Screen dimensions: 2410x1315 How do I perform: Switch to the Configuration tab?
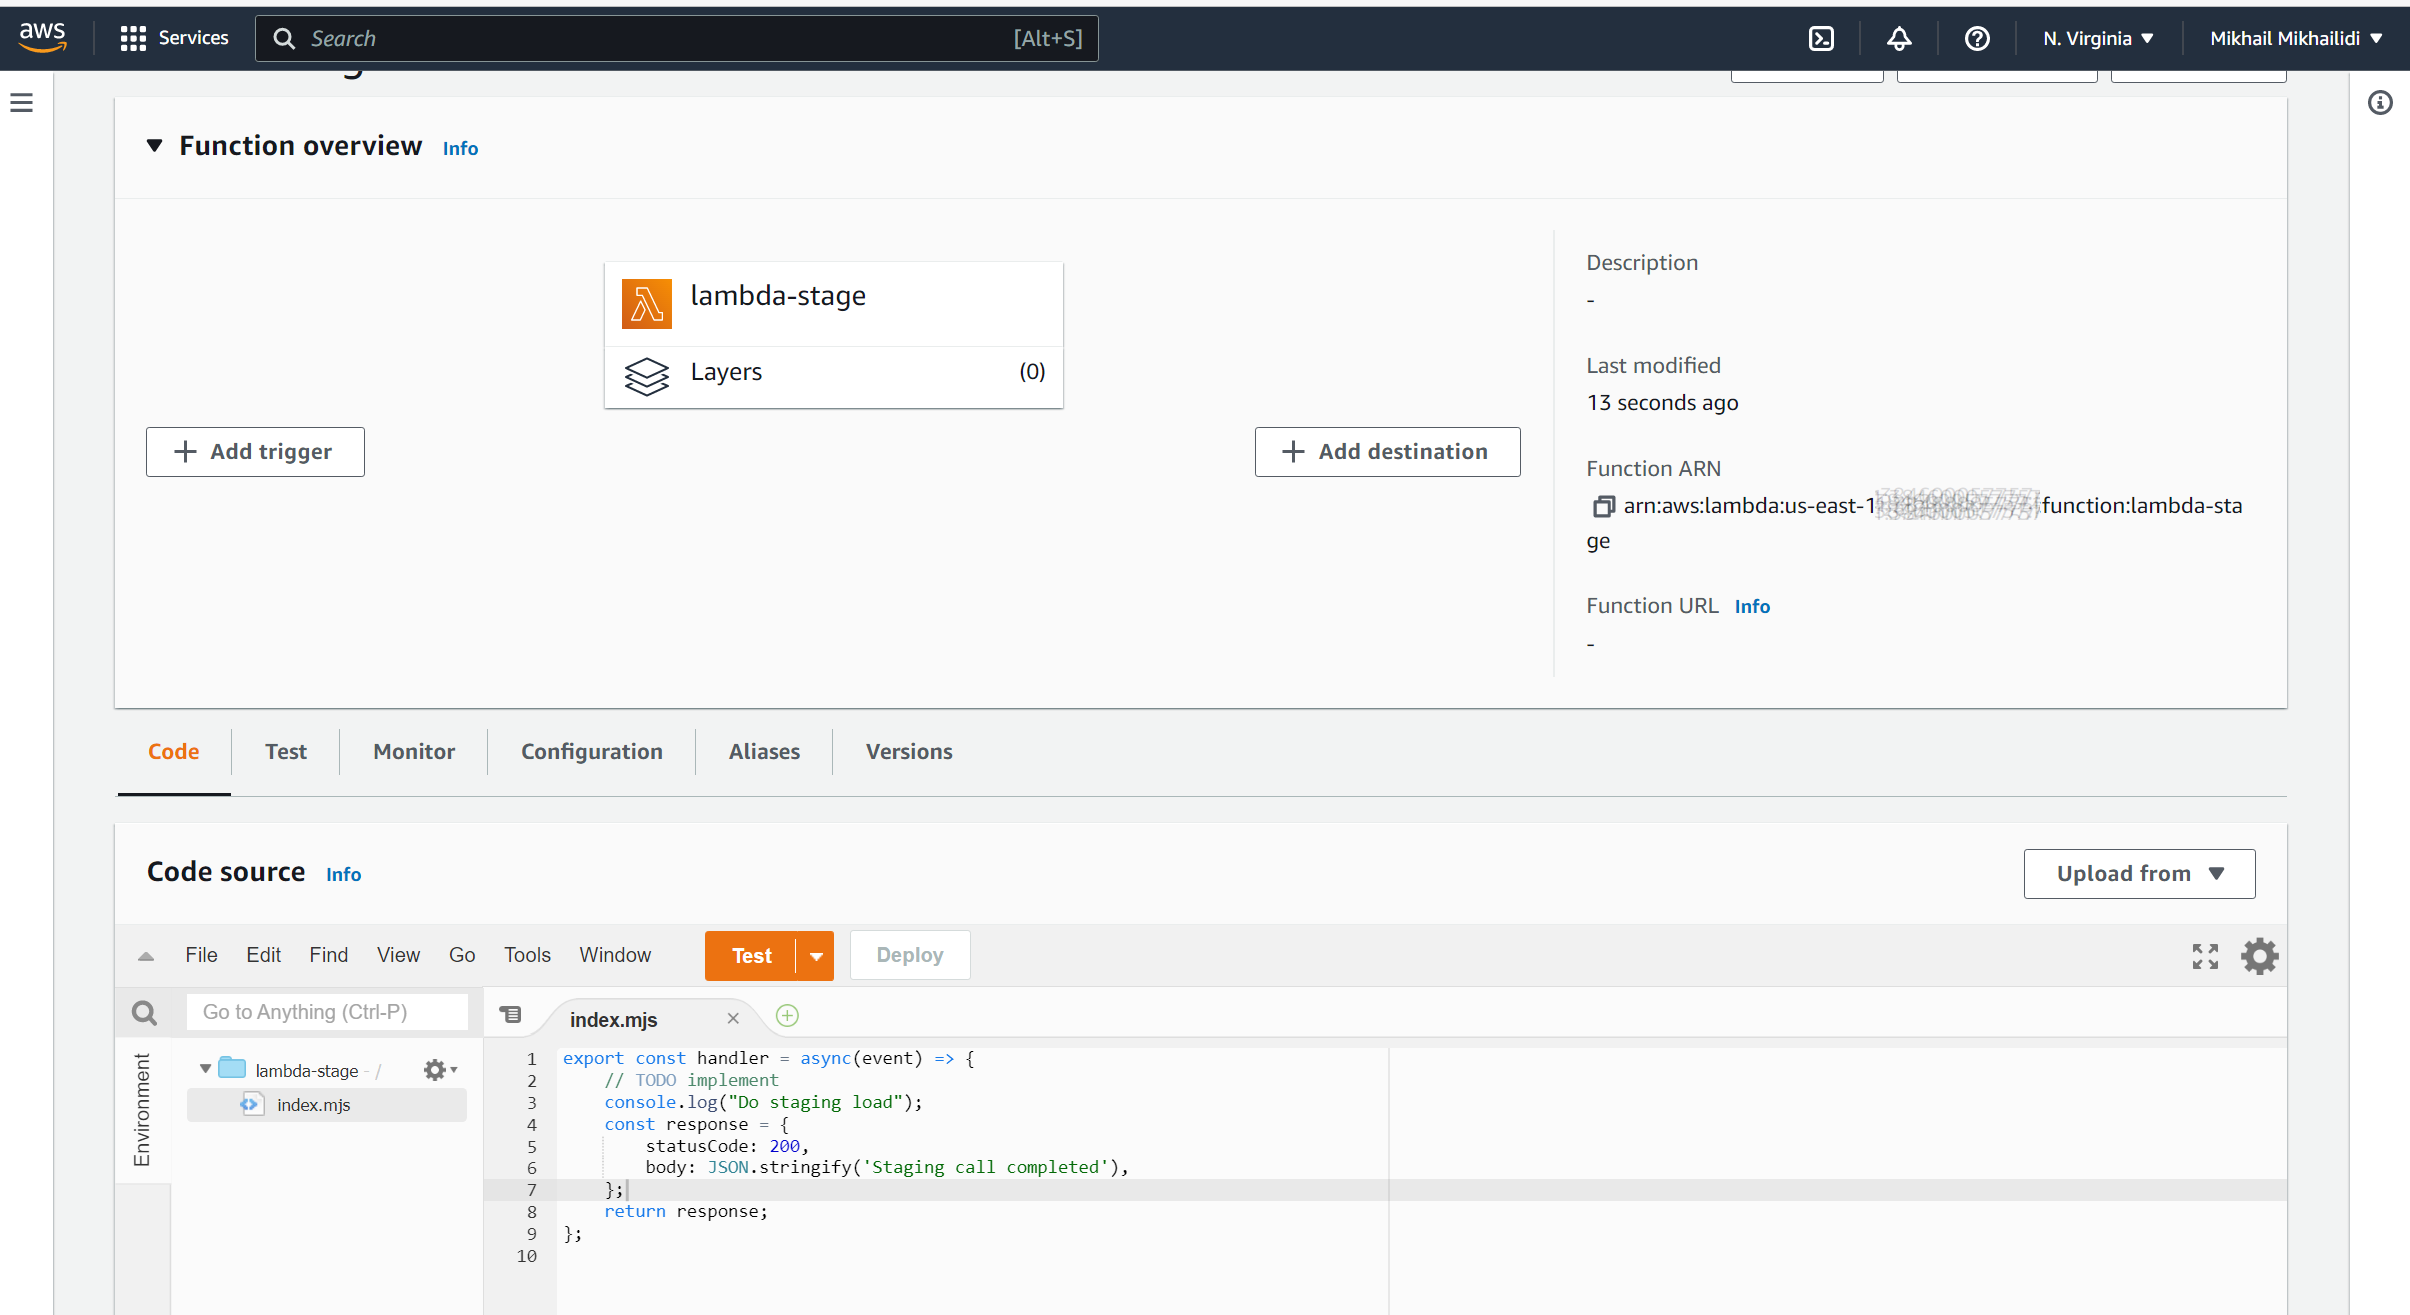pyautogui.click(x=591, y=752)
